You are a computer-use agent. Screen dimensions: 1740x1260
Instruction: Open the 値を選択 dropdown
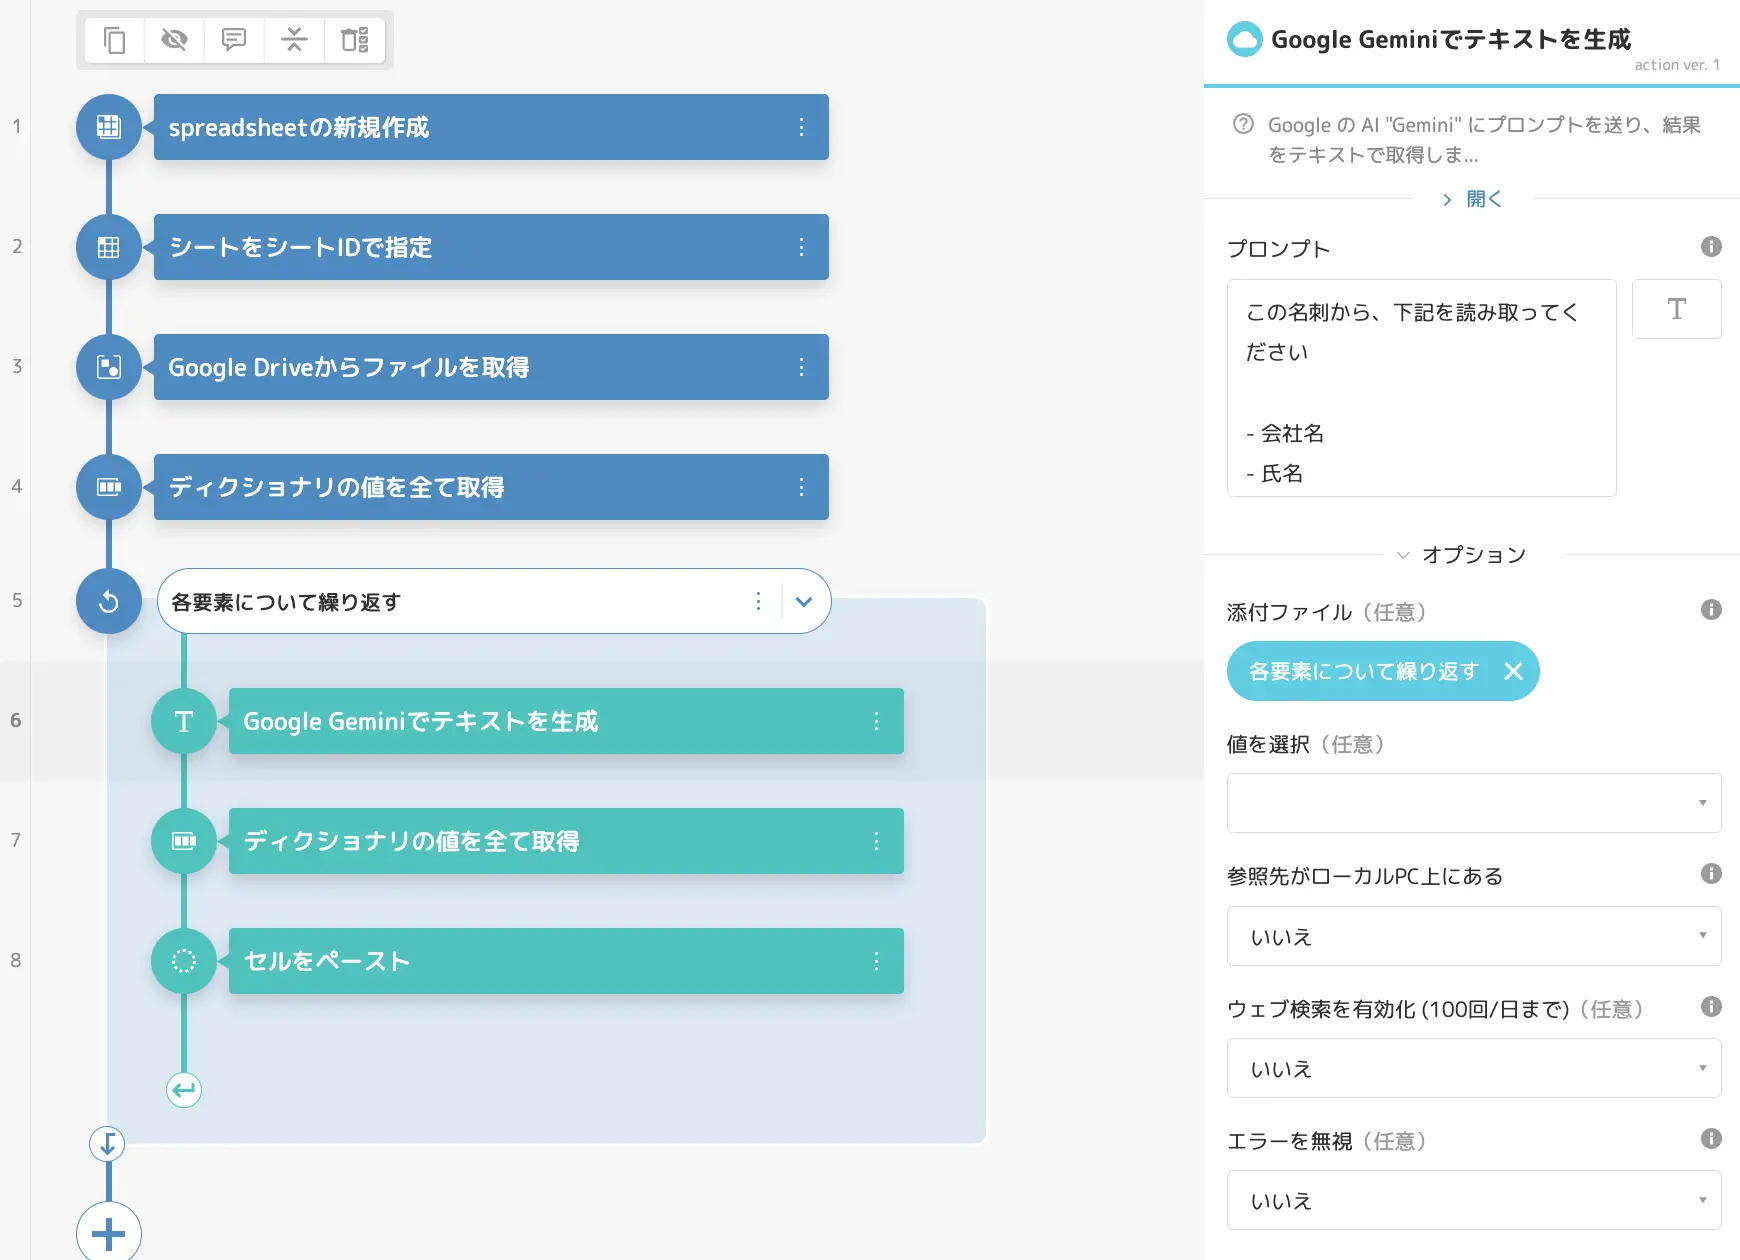pos(1474,803)
